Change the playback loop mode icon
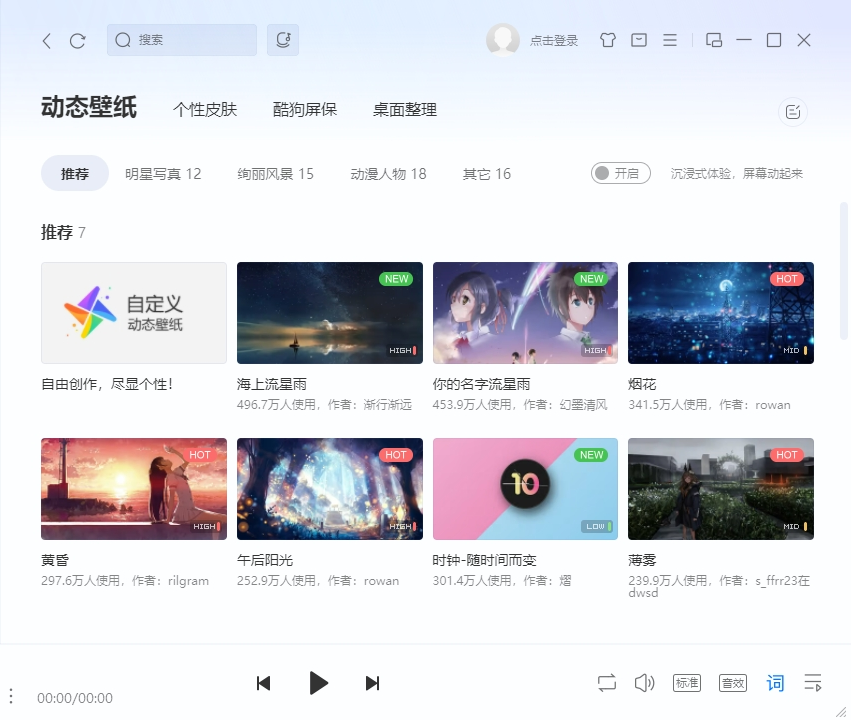 pyautogui.click(x=606, y=682)
